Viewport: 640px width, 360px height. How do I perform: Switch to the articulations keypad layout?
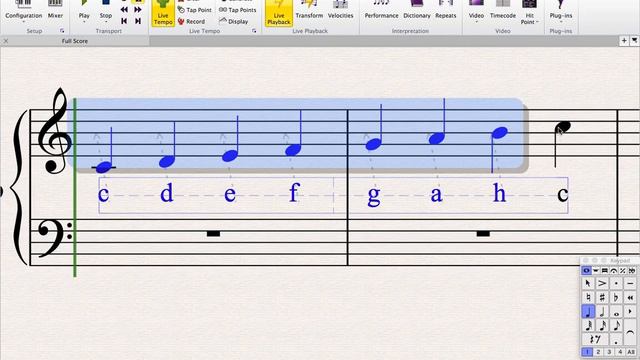click(x=613, y=271)
